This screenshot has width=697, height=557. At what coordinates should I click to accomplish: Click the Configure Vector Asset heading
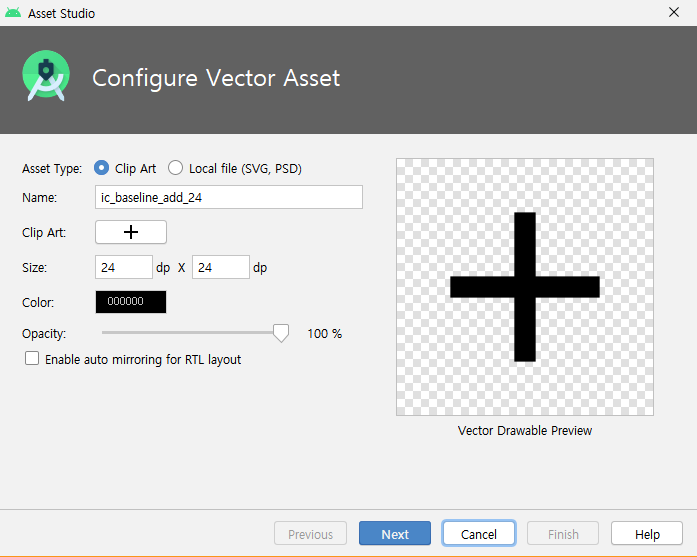coord(216,78)
